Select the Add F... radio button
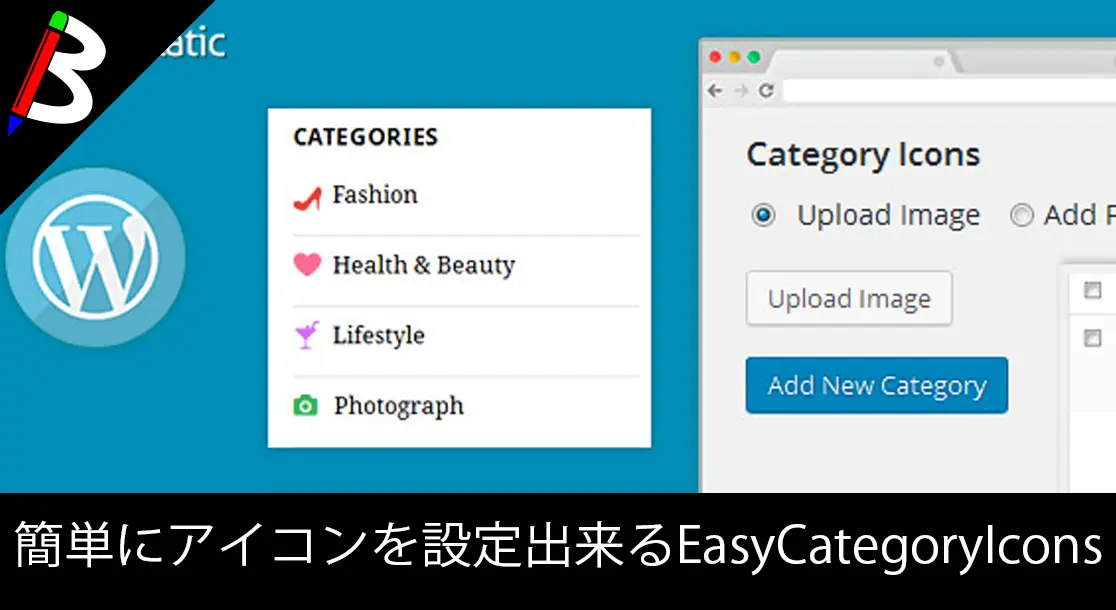Image resolution: width=1116 pixels, height=610 pixels. (x=1021, y=215)
